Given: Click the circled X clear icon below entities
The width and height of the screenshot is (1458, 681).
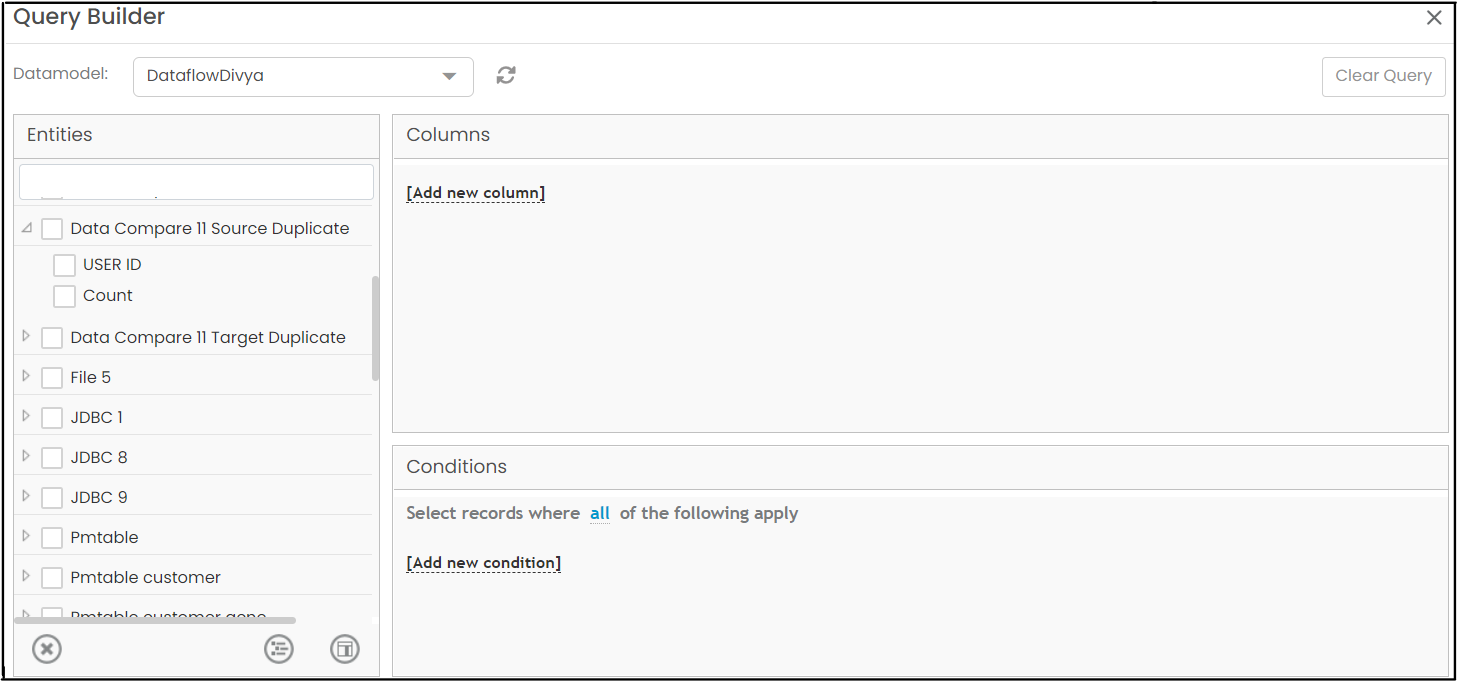Looking at the screenshot, I should coord(47,649).
